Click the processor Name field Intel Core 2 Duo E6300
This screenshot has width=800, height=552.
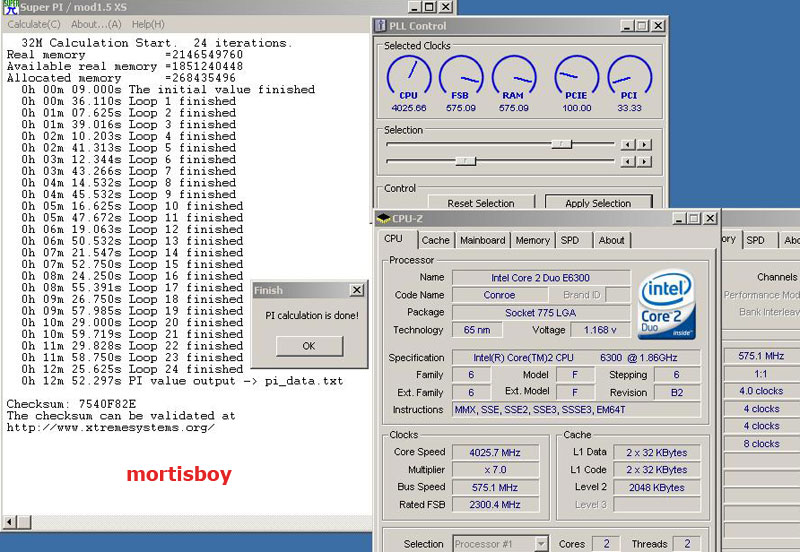541,278
